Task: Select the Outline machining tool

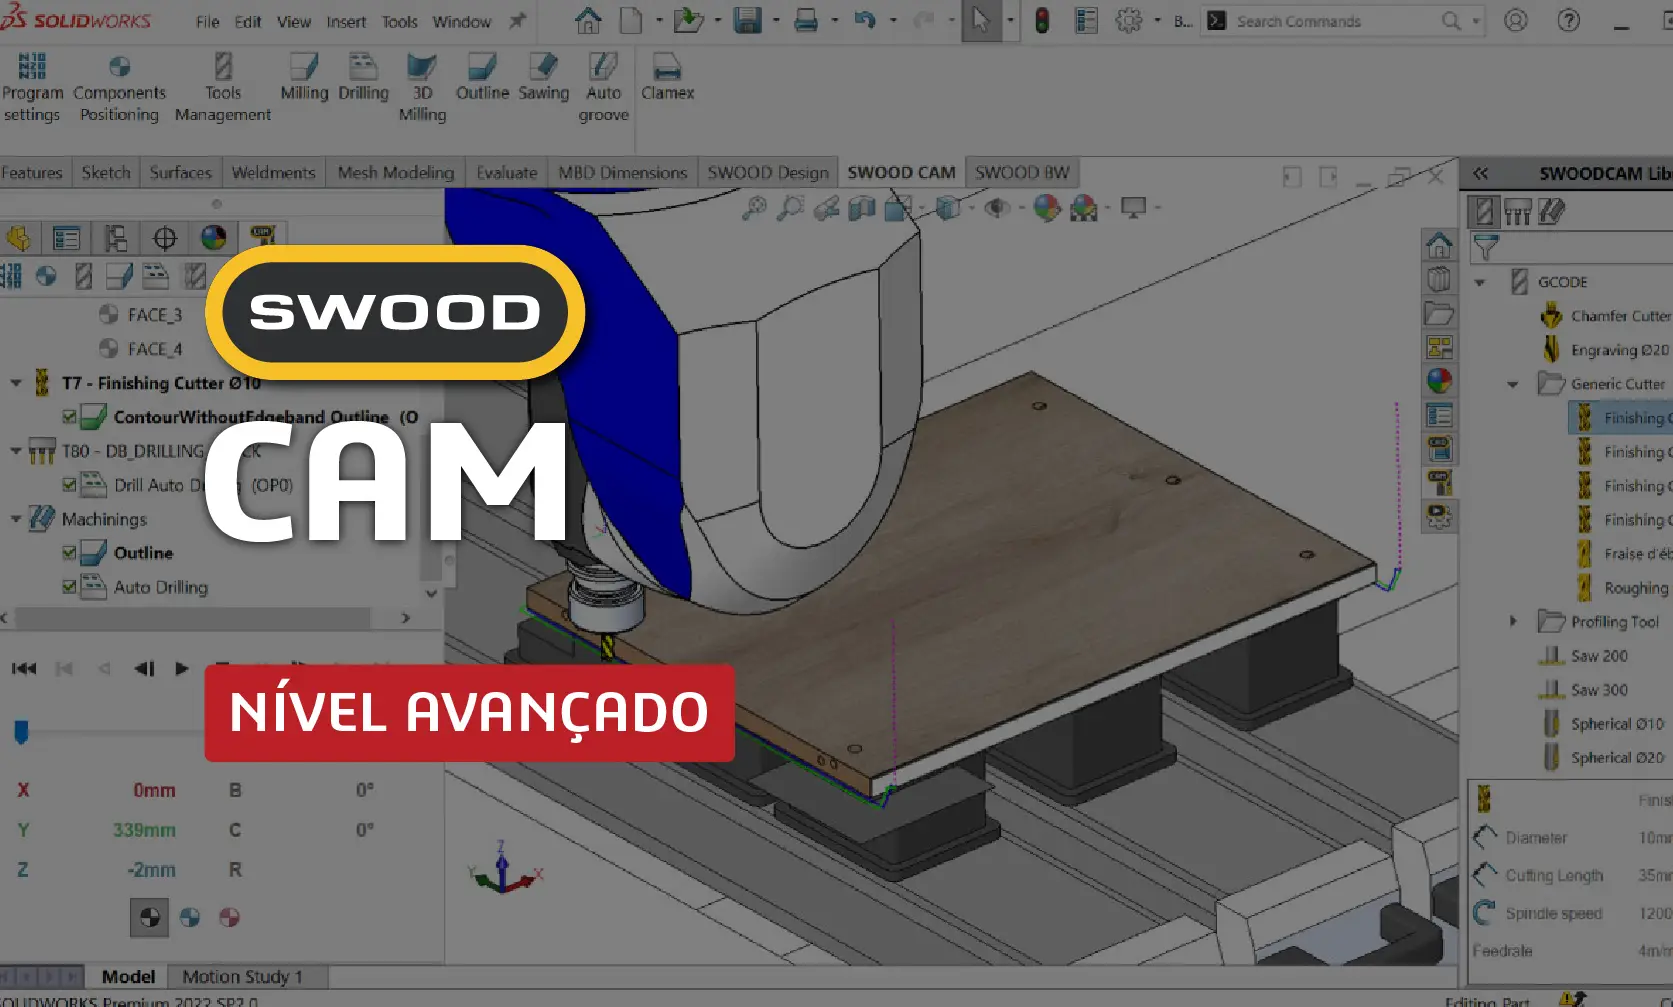Action: click(x=482, y=78)
